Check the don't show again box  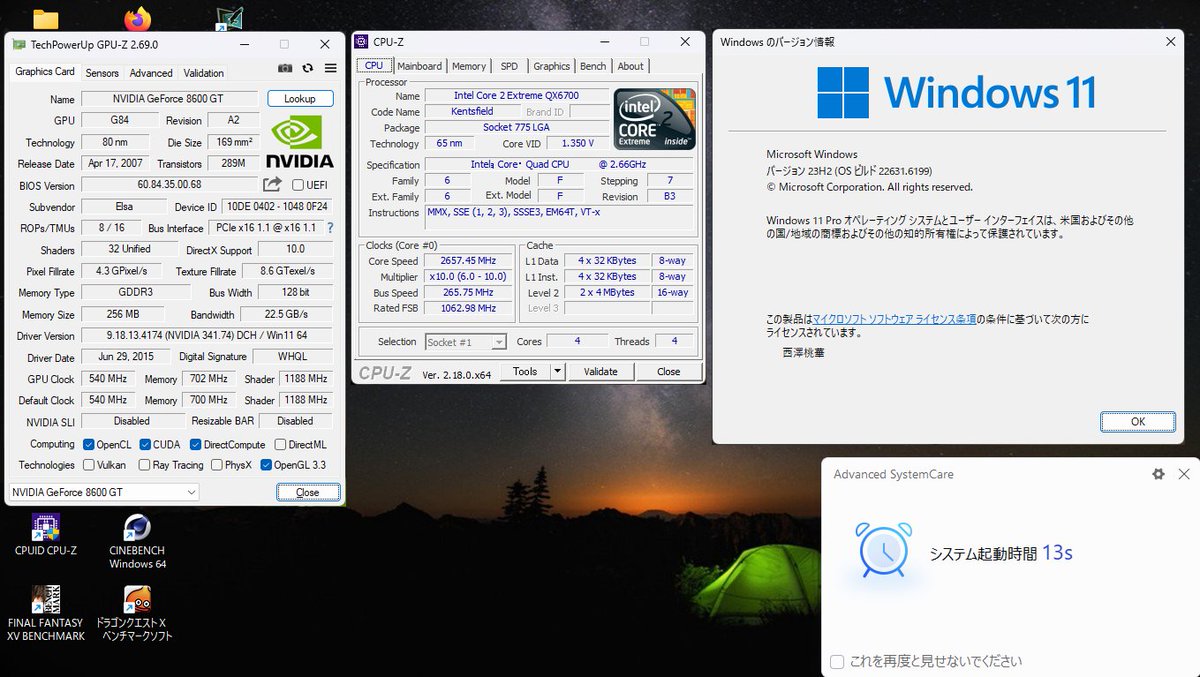pos(837,661)
